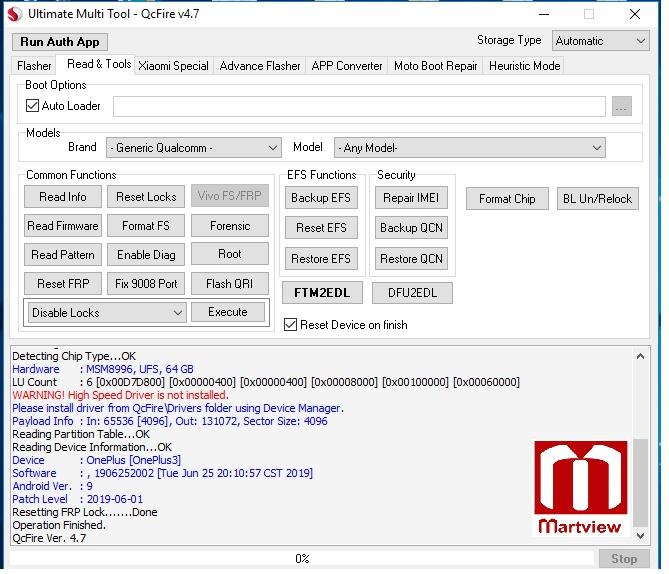Click the 0% progress bar
669x574 pixels.
coord(302,559)
